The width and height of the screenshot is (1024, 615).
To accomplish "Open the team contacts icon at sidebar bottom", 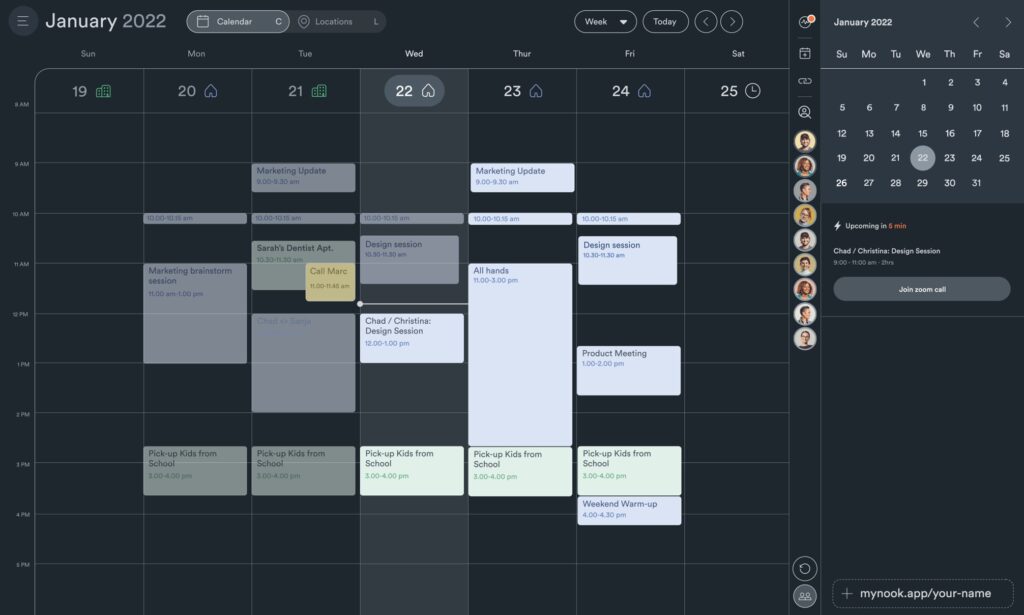I will pos(805,597).
